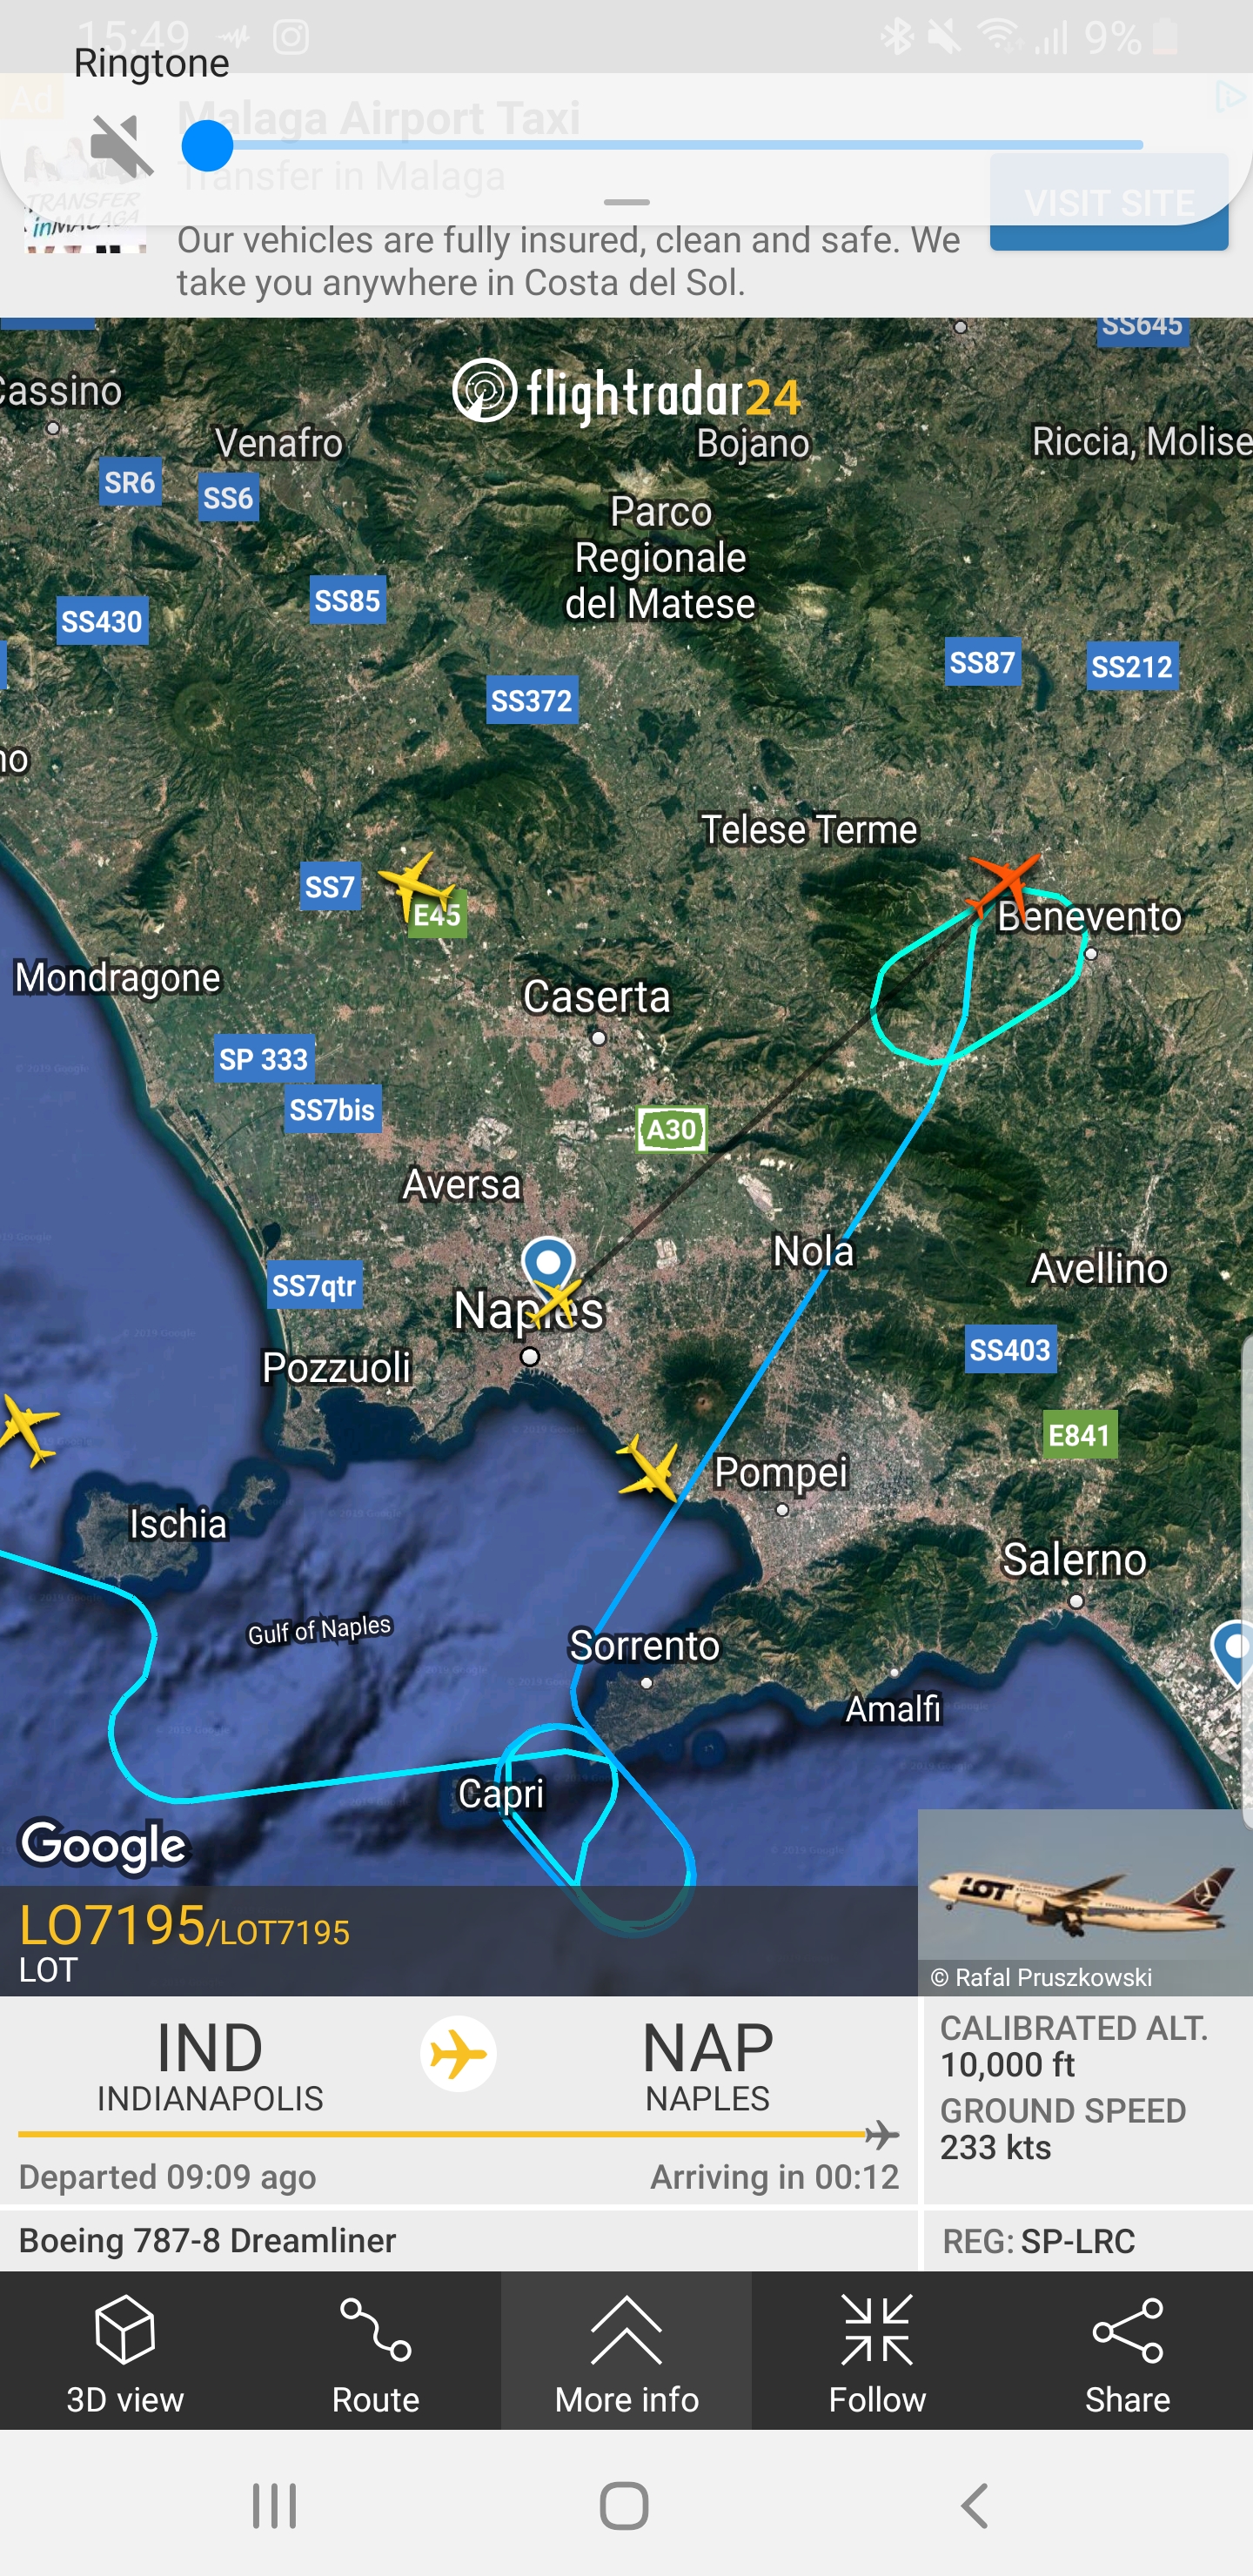Share this flight via the Share icon

pos(1127,2329)
